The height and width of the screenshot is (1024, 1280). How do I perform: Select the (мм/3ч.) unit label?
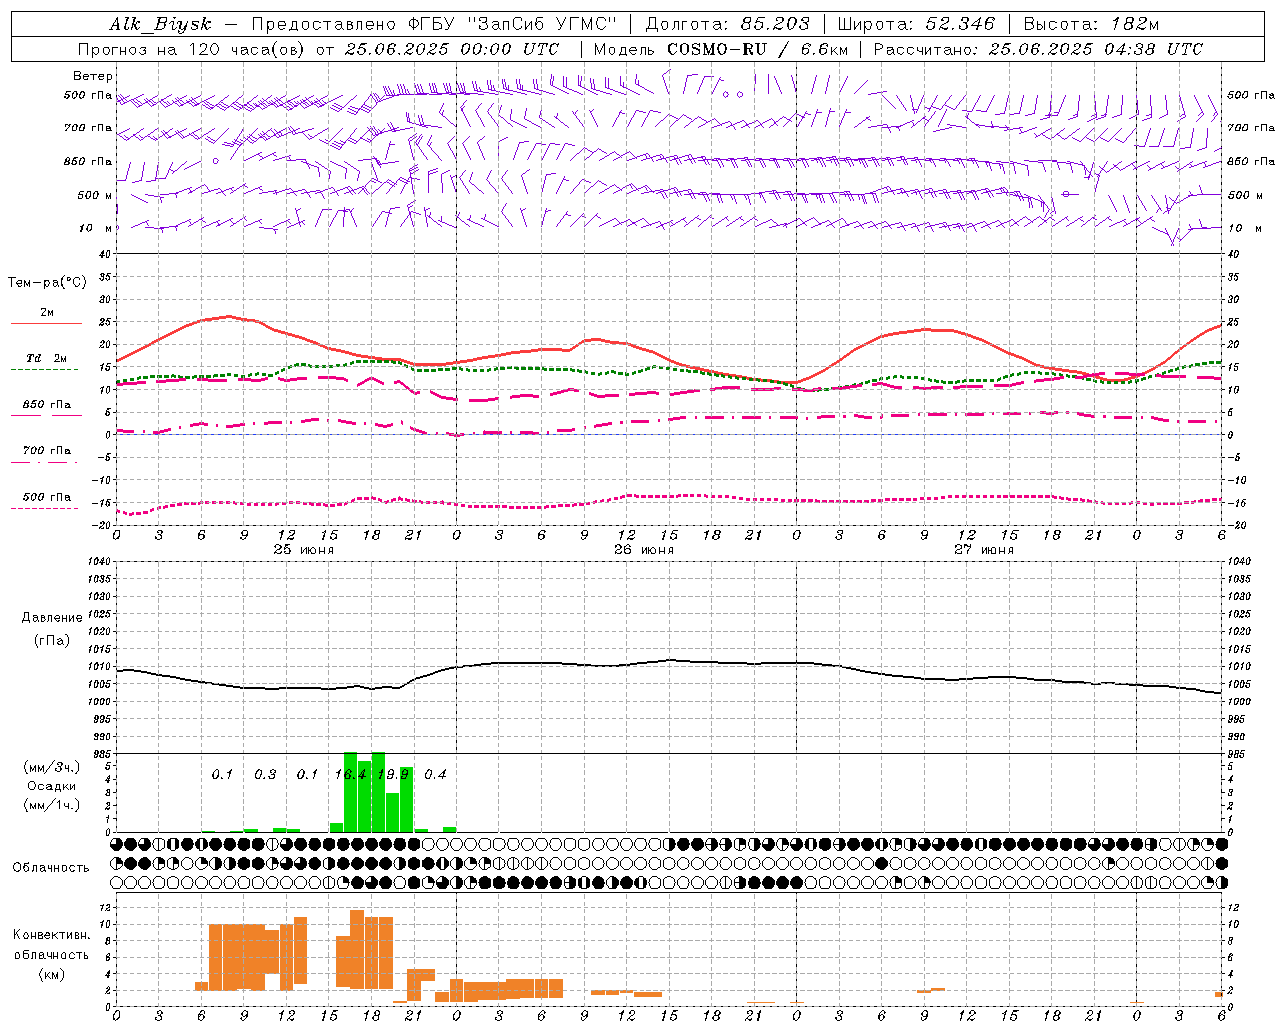(x=50, y=767)
